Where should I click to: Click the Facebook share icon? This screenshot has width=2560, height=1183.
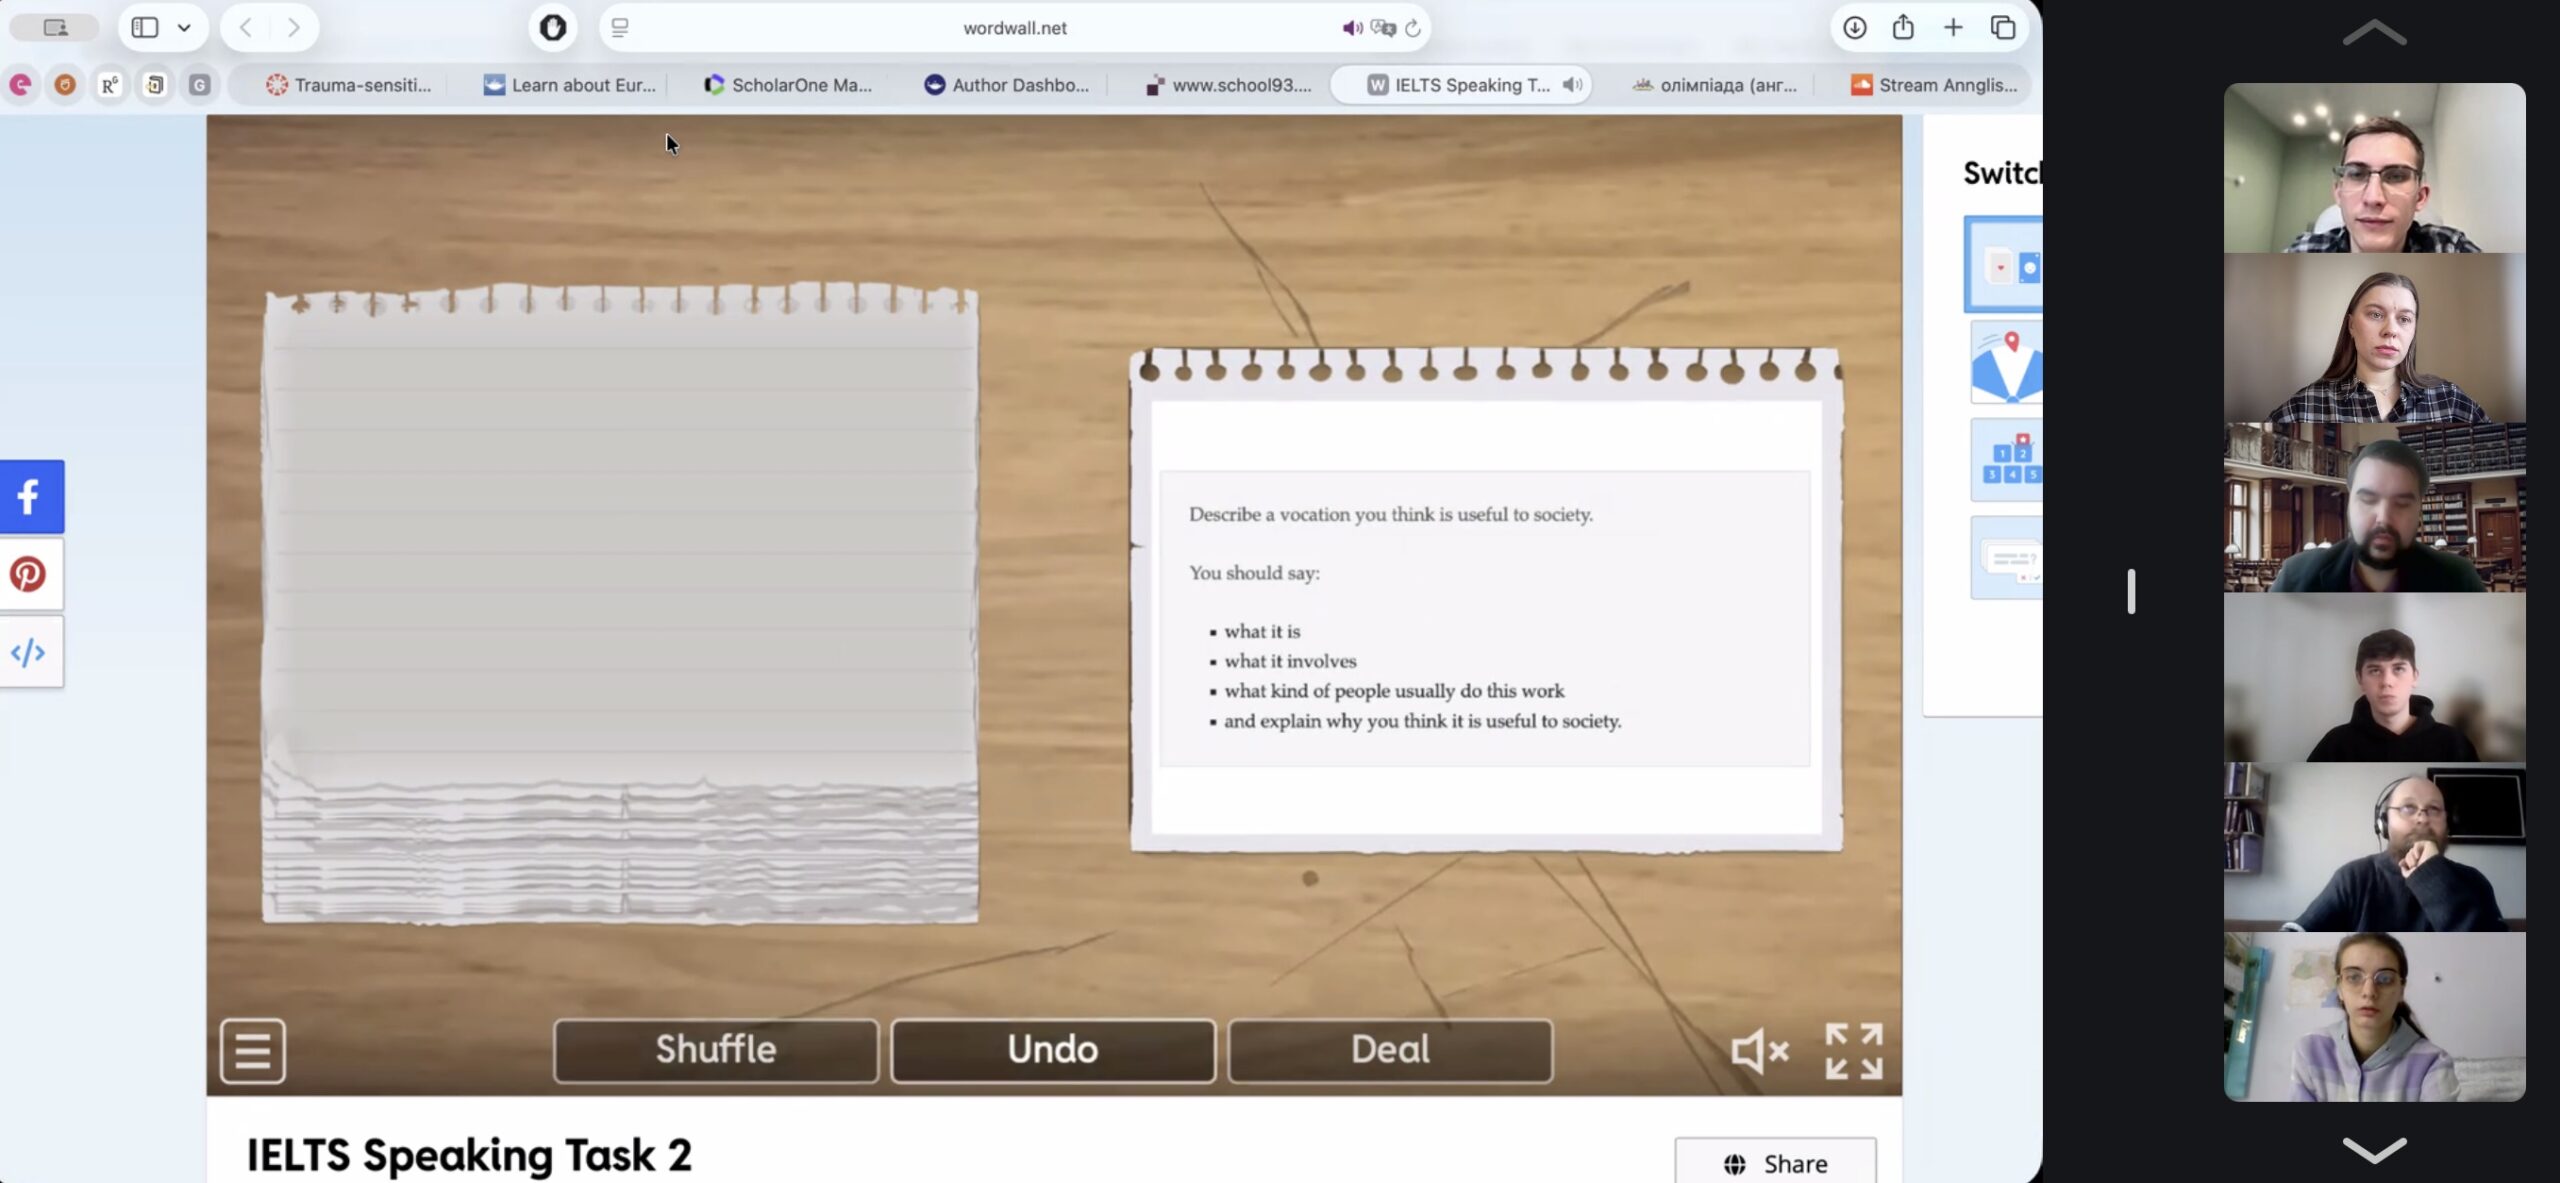(x=30, y=496)
